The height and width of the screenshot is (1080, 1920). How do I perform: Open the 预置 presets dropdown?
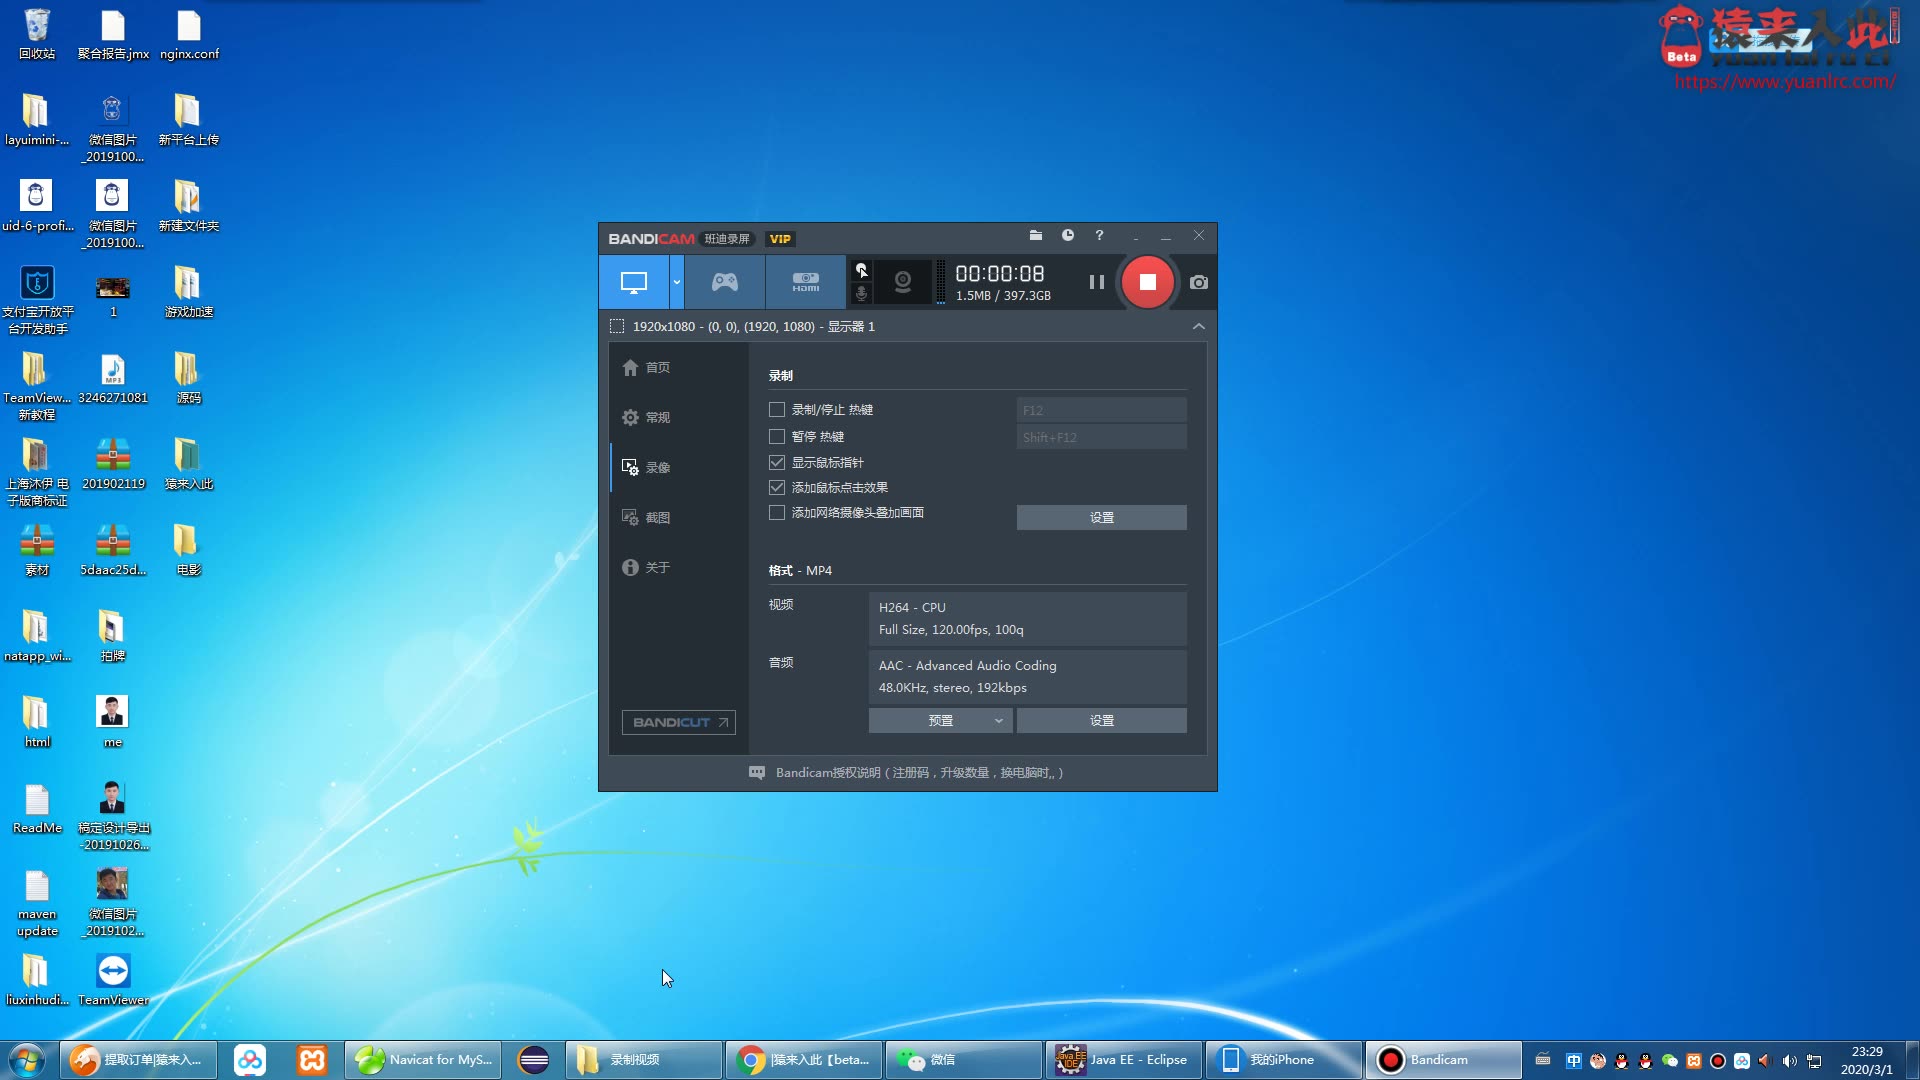[x=940, y=720]
